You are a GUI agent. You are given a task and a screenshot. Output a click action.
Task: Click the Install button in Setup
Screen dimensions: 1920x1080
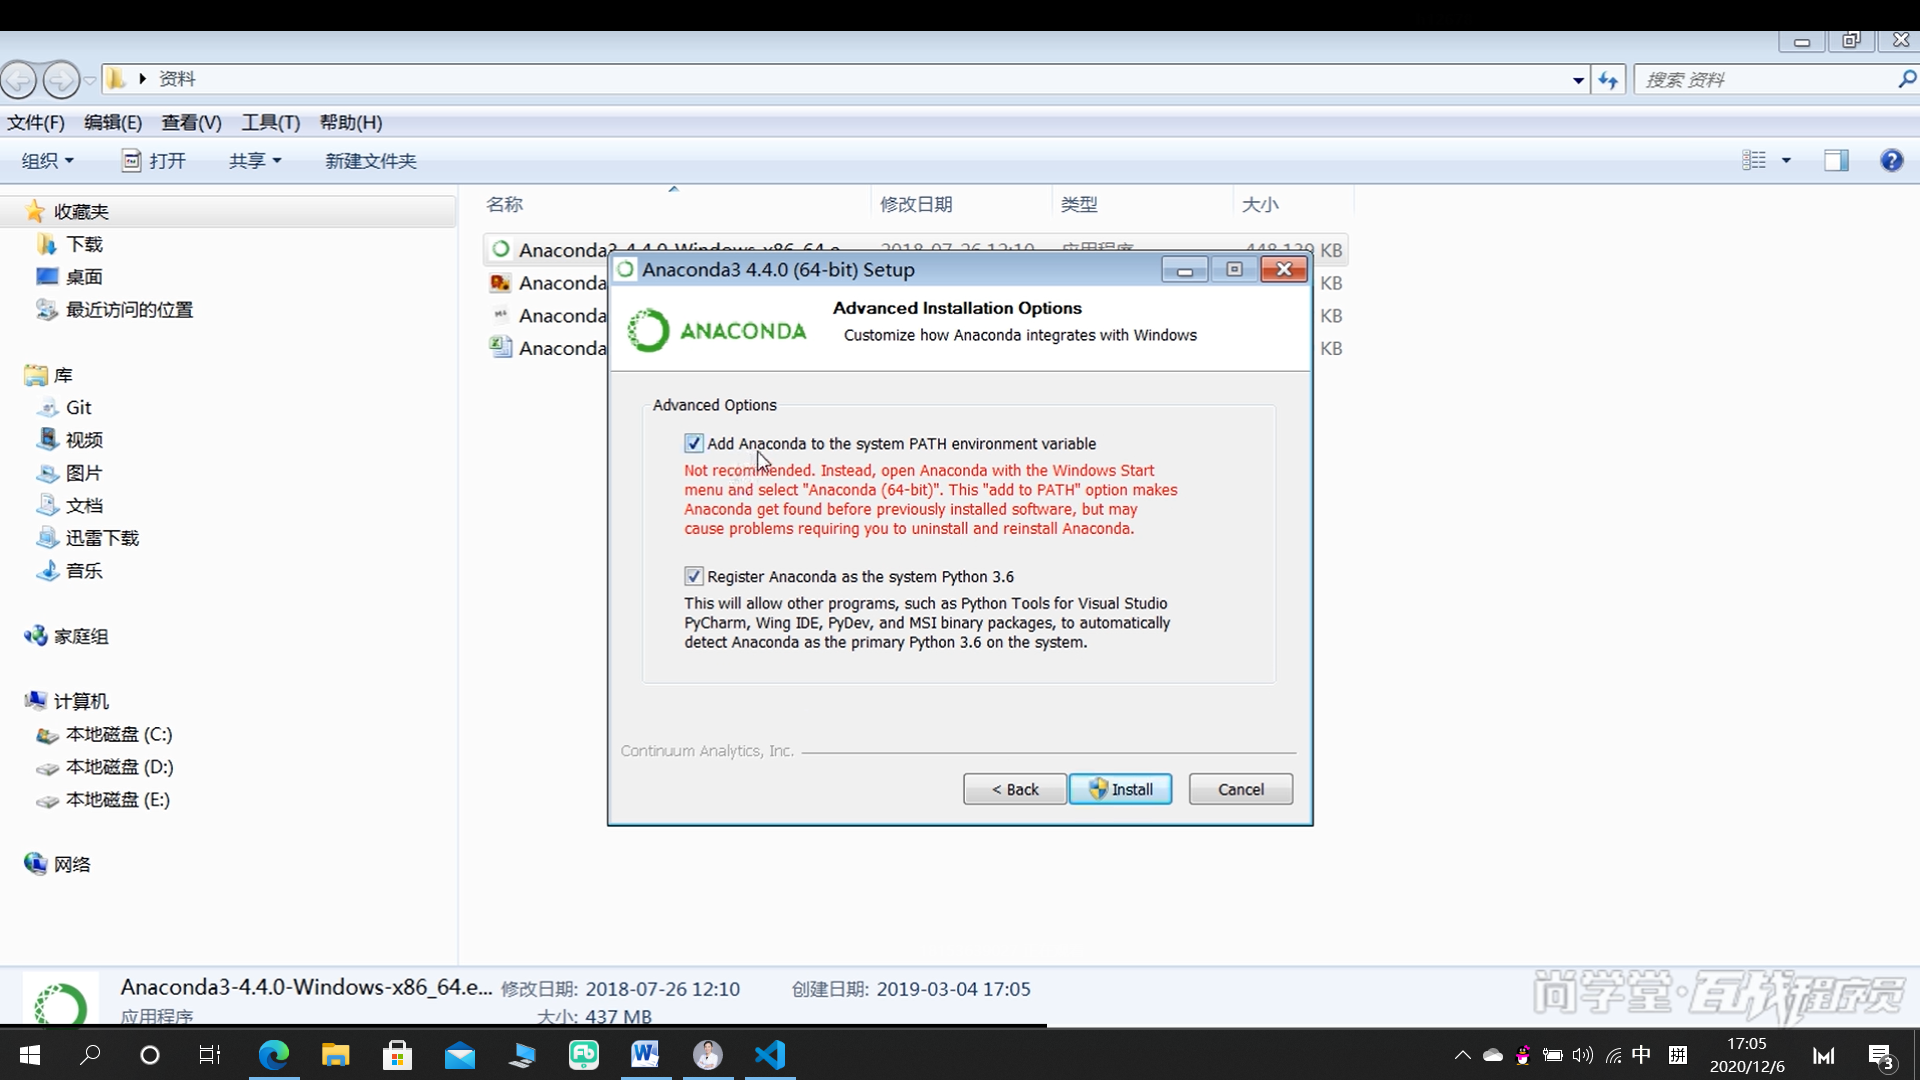coord(1120,789)
